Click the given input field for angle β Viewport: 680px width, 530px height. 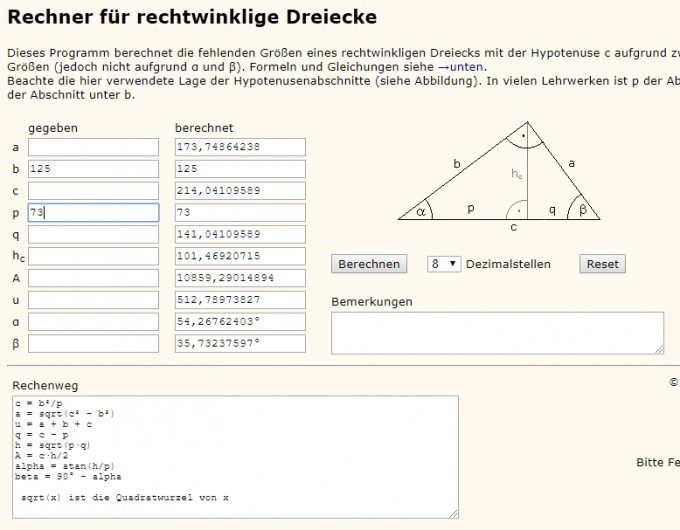(x=93, y=344)
